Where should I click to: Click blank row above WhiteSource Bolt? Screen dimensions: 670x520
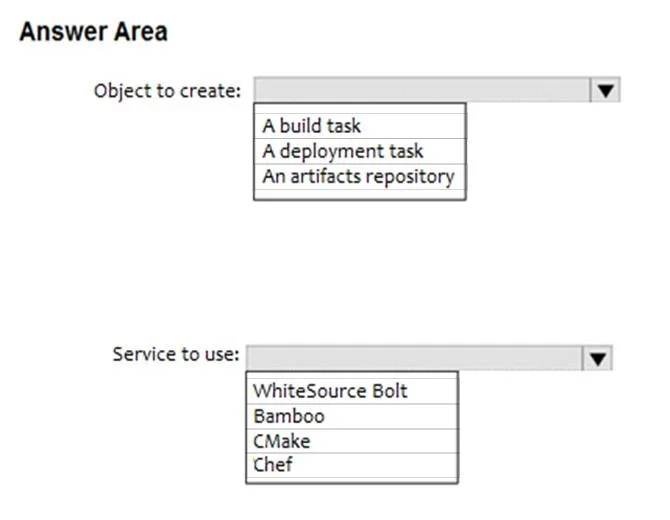click(x=352, y=376)
